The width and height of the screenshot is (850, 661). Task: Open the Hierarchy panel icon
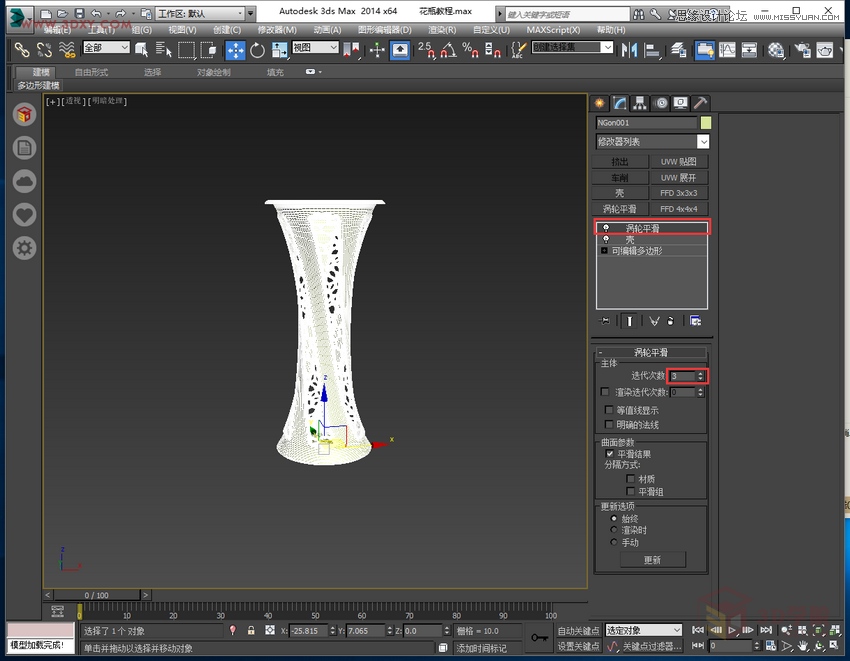point(640,103)
